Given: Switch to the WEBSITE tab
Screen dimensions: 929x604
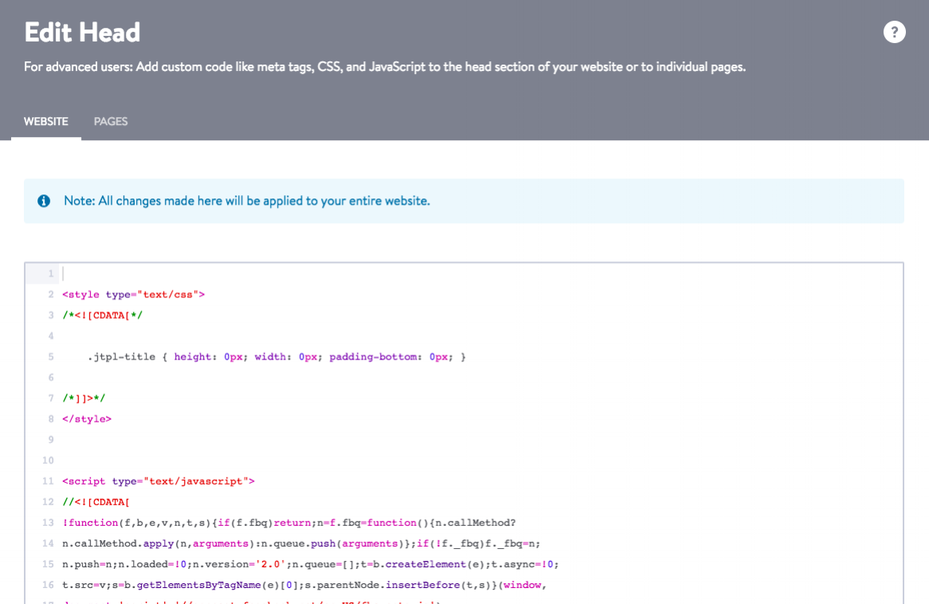Looking at the screenshot, I should [46, 122].
